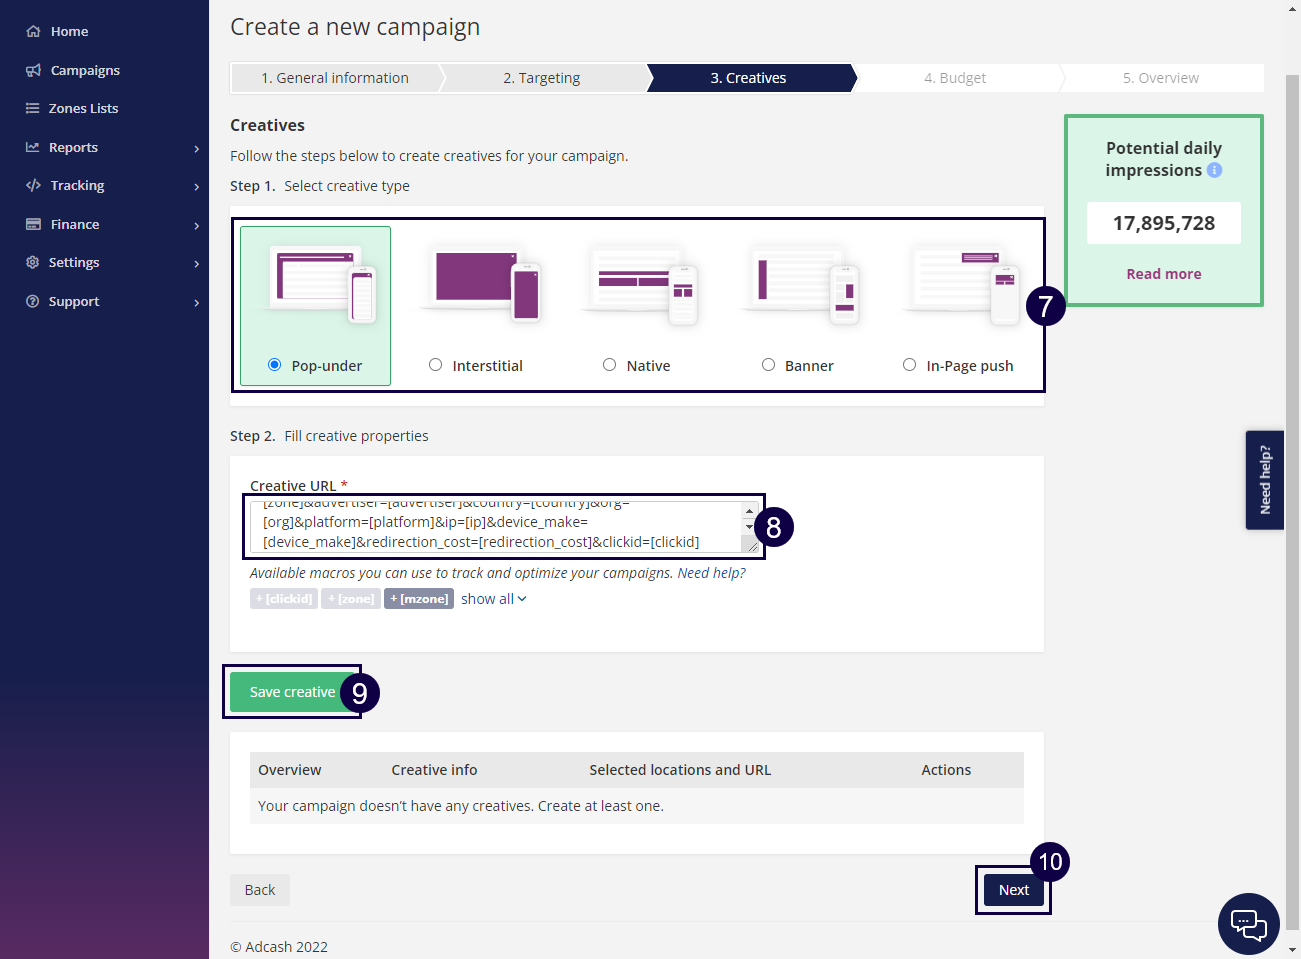Expand the Reports submenu

pos(196,148)
